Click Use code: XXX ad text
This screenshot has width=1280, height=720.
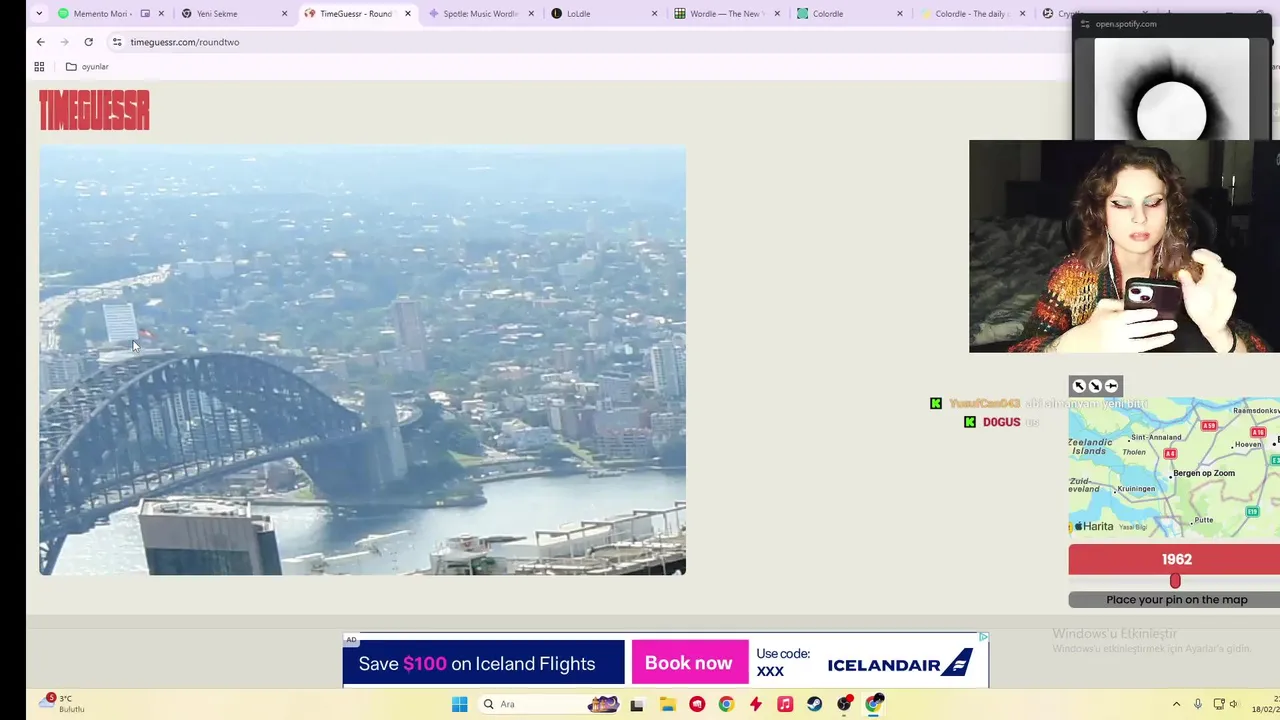pyautogui.click(x=783, y=663)
